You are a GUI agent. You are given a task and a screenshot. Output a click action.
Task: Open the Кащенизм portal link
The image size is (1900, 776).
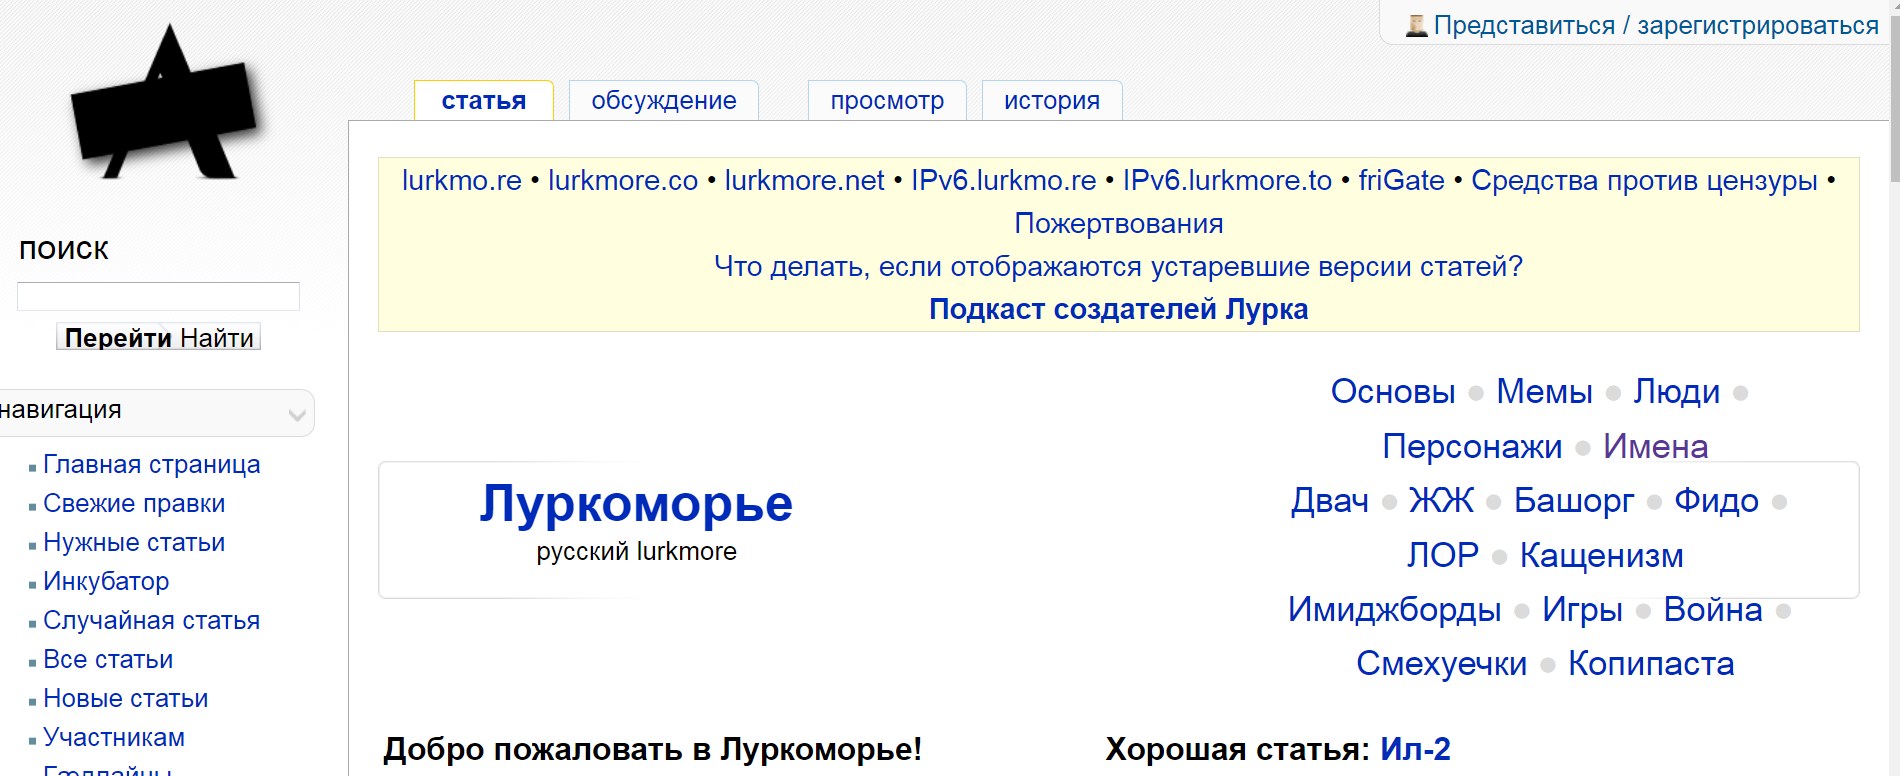click(x=1602, y=555)
